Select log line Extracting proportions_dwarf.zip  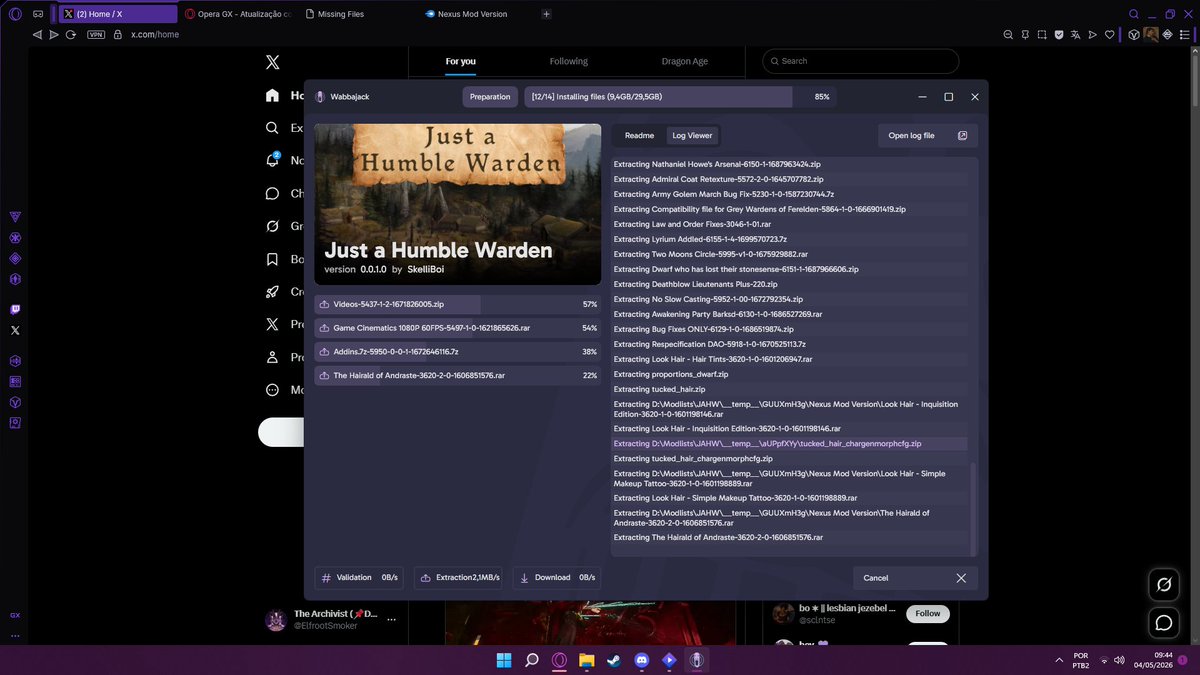[x=671, y=374]
